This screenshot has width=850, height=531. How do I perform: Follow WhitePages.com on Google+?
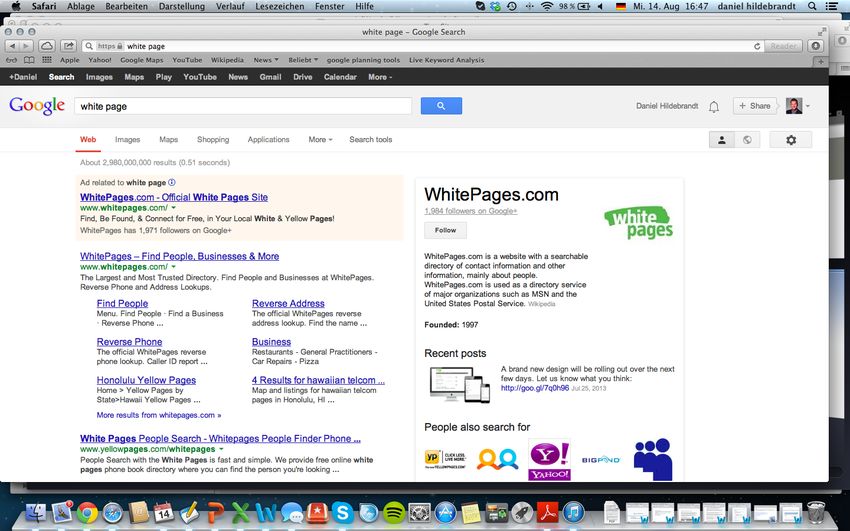pyautogui.click(x=445, y=230)
